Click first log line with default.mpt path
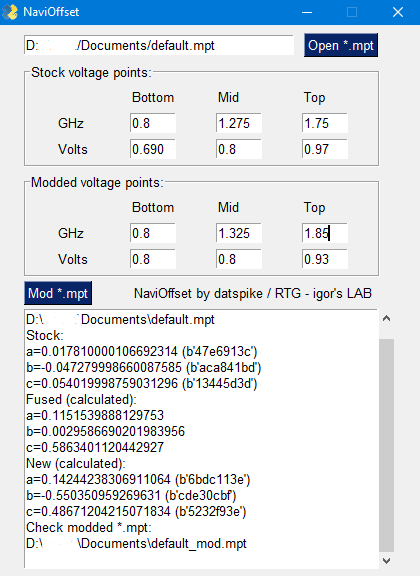This screenshot has height=576, width=420. [x=120, y=320]
